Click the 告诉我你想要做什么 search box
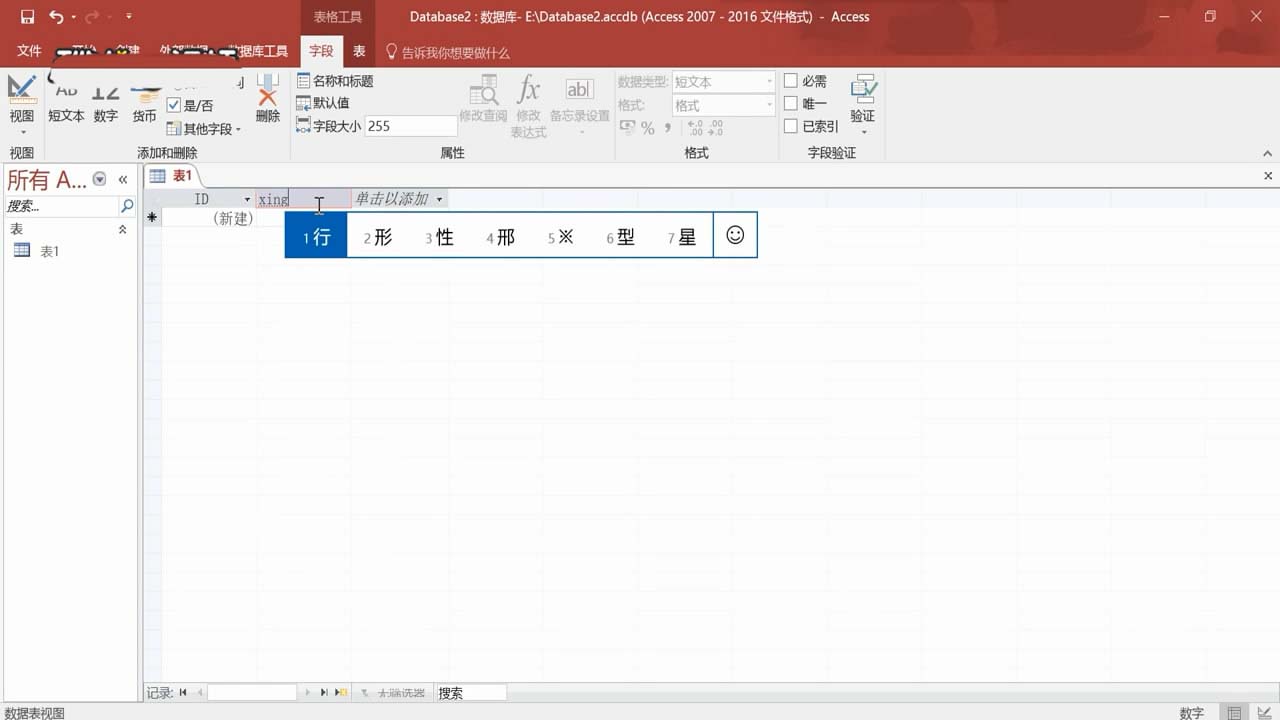The image size is (1280, 720). pos(448,52)
